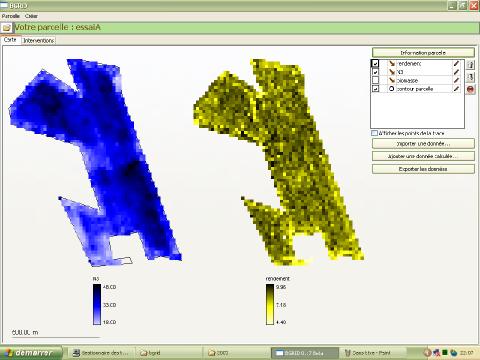The height and width of the screenshot is (360, 480).
Task: Click the Windows démarrer start button
Action: 31,353
